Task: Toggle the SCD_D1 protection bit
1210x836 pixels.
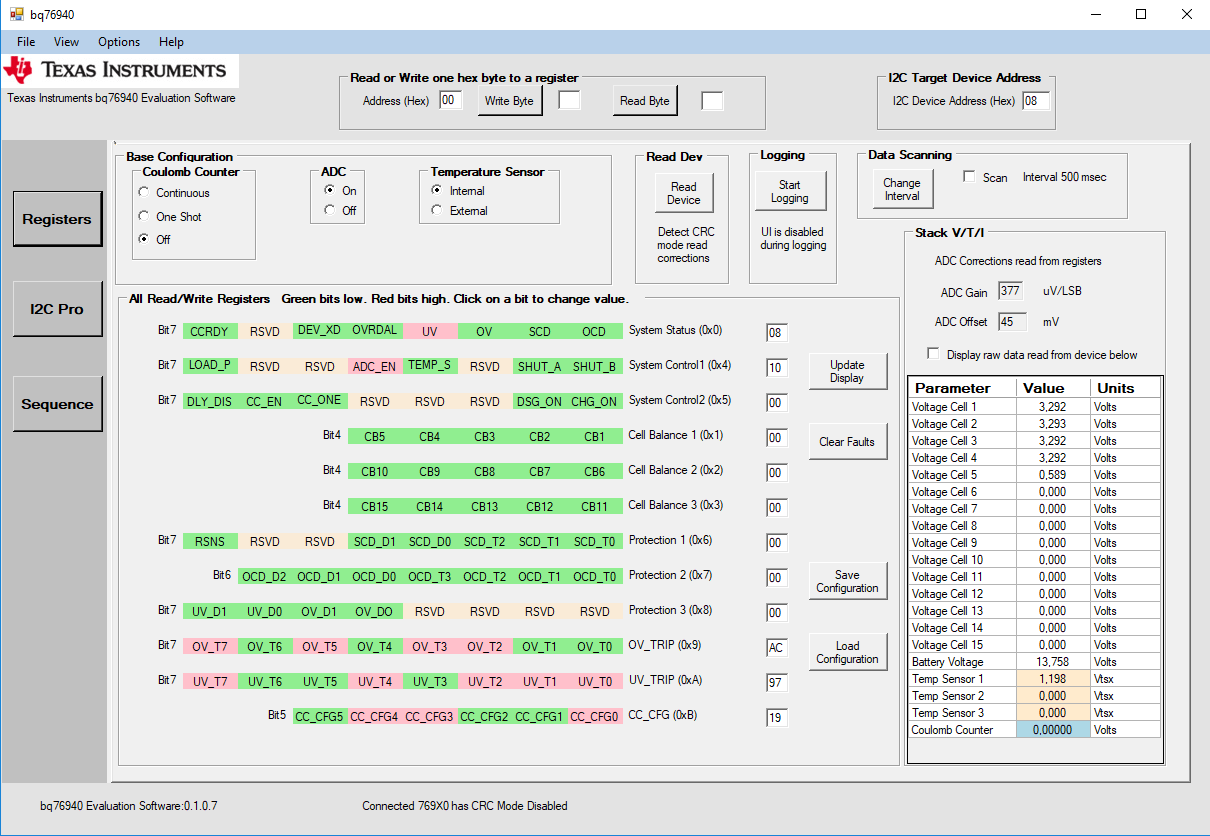Action: (x=375, y=541)
